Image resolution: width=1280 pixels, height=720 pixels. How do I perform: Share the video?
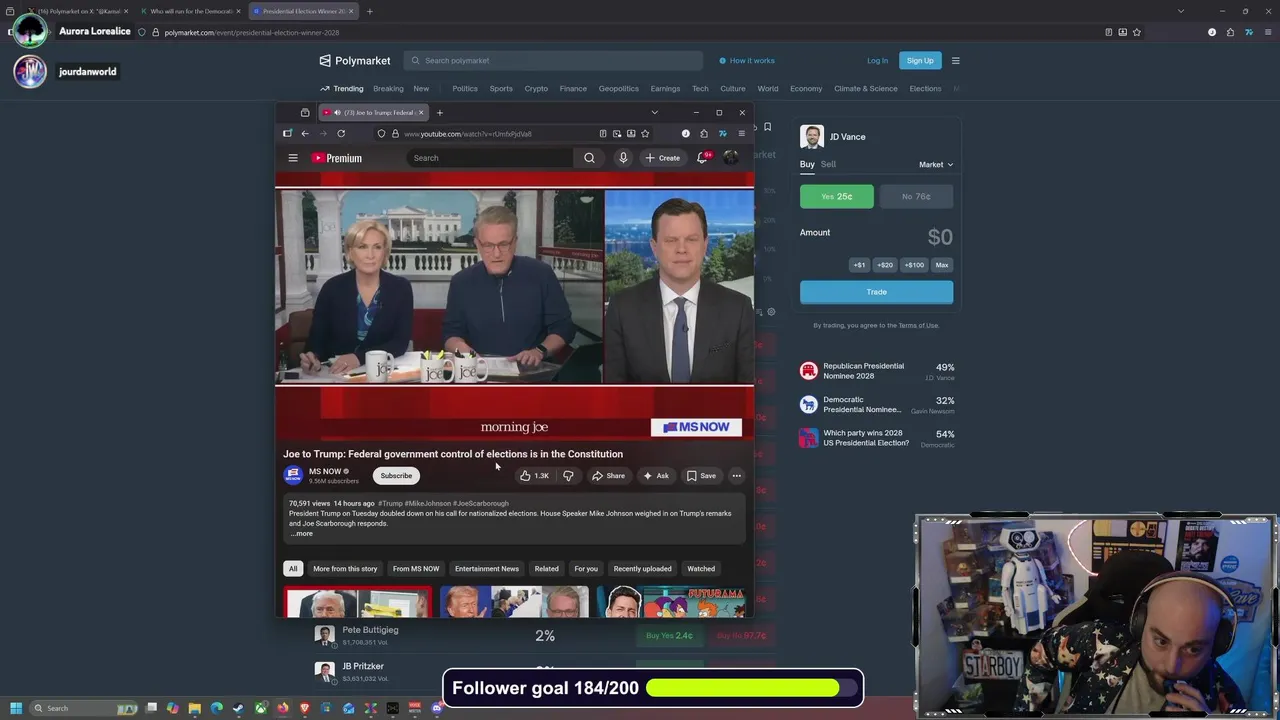608,476
